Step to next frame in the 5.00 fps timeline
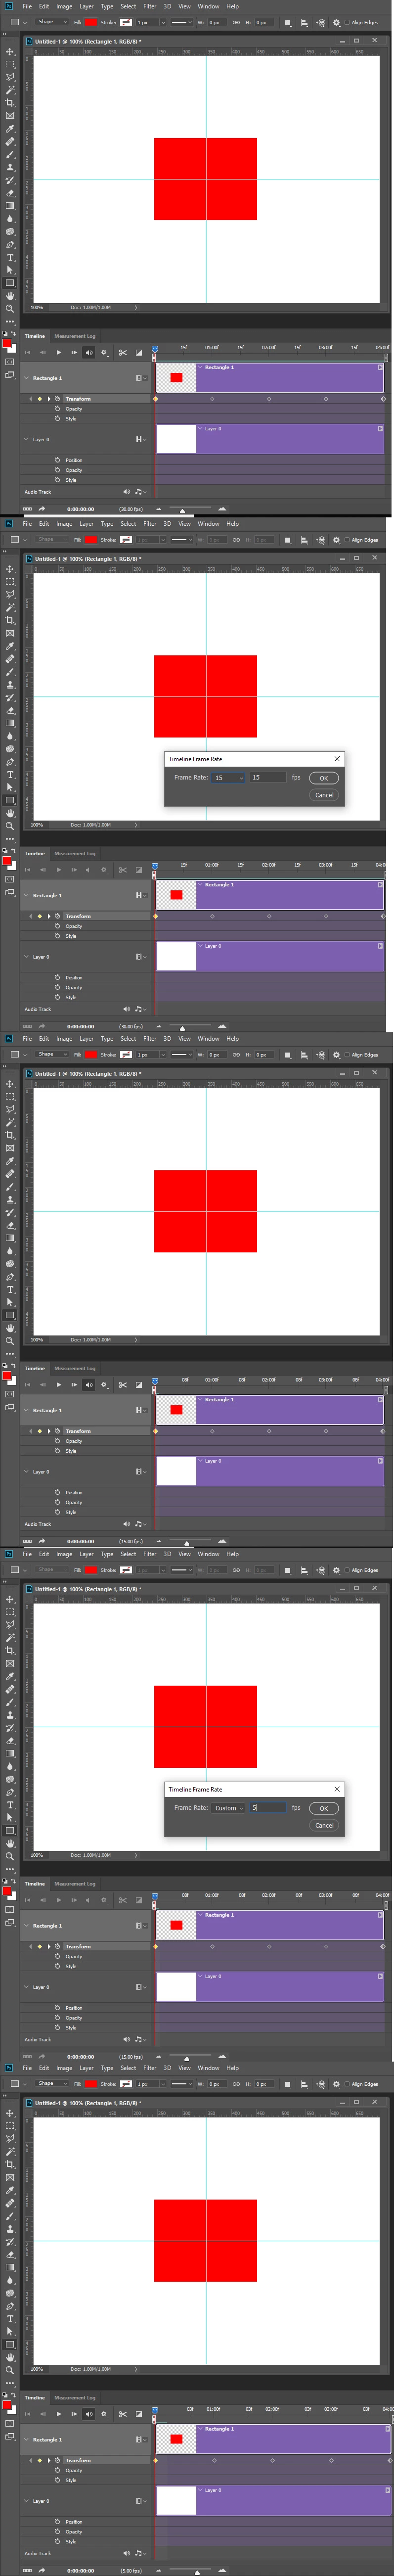 pyautogui.click(x=74, y=2413)
